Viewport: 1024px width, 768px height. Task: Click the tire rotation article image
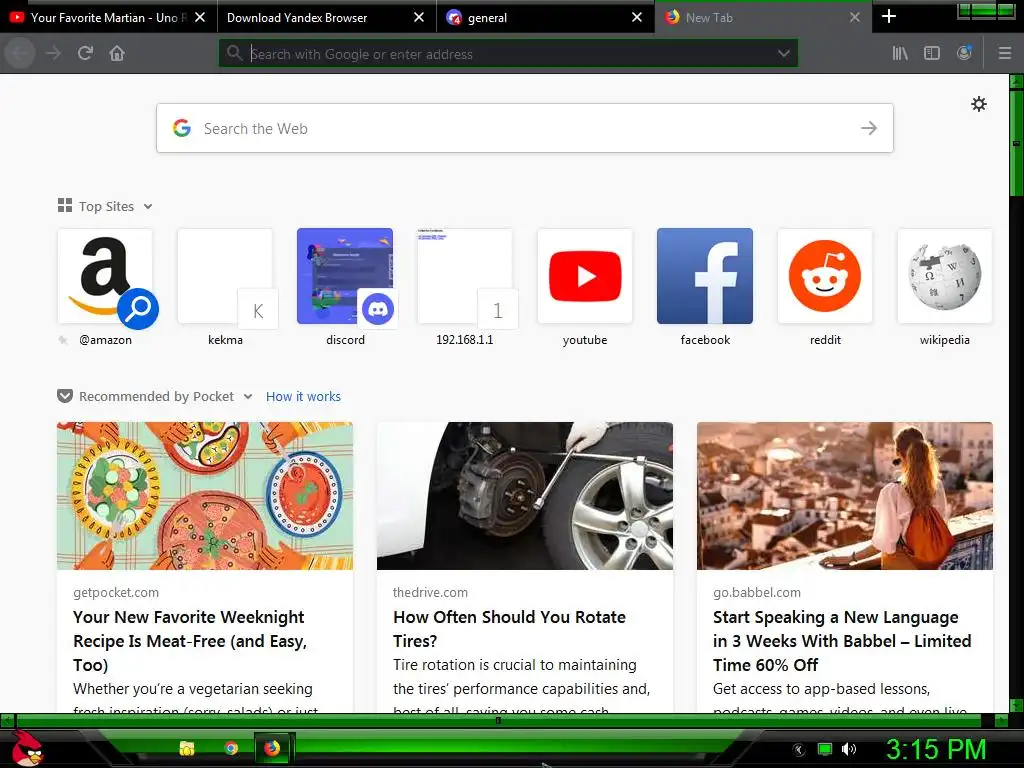525,496
